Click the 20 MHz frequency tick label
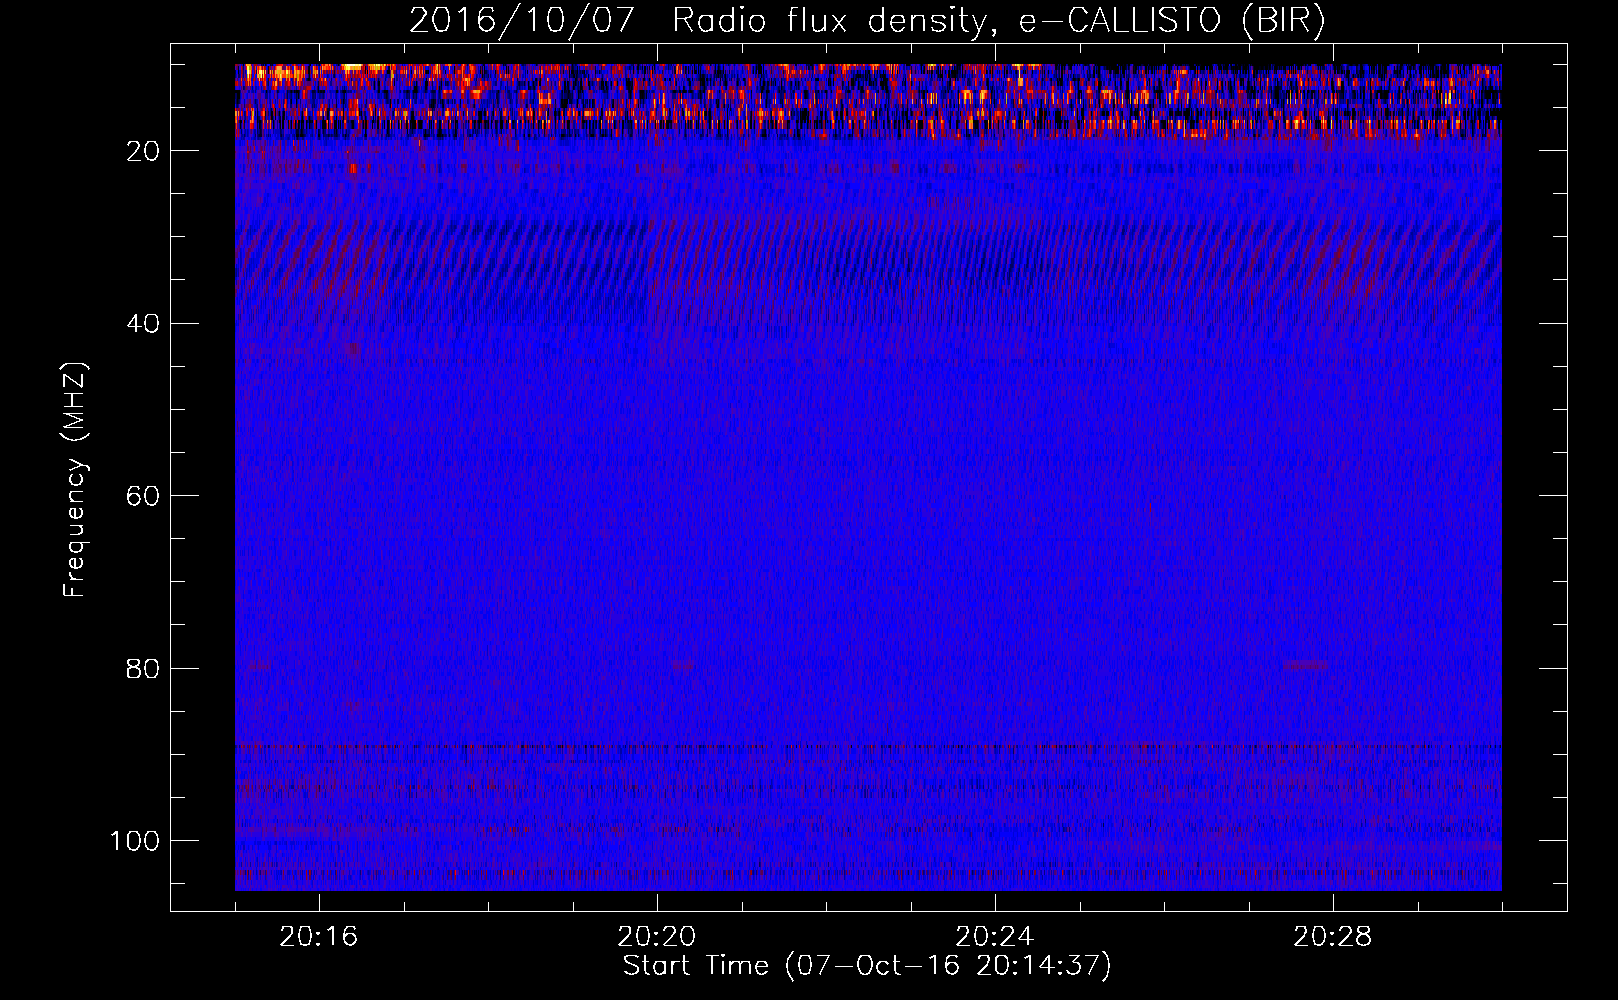The height and width of the screenshot is (1000, 1618). point(143,151)
